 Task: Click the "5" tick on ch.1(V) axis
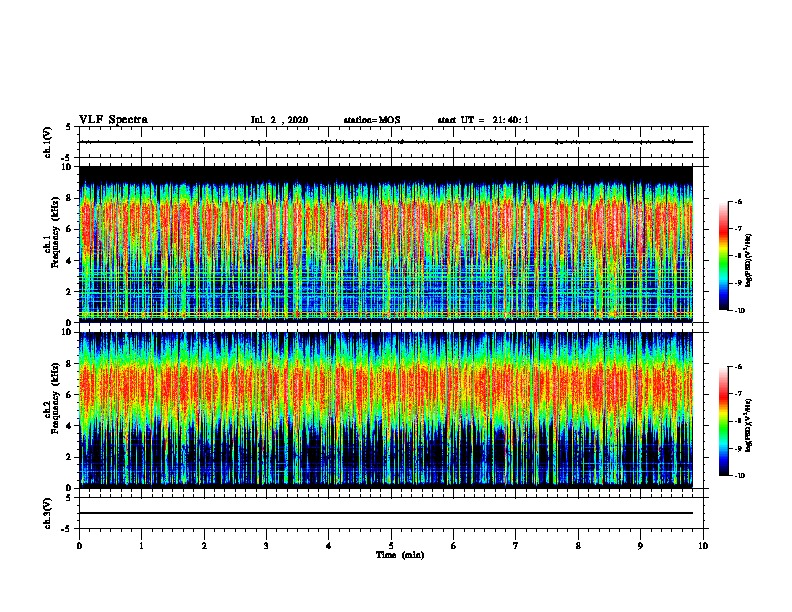click(x=69, y=127)
